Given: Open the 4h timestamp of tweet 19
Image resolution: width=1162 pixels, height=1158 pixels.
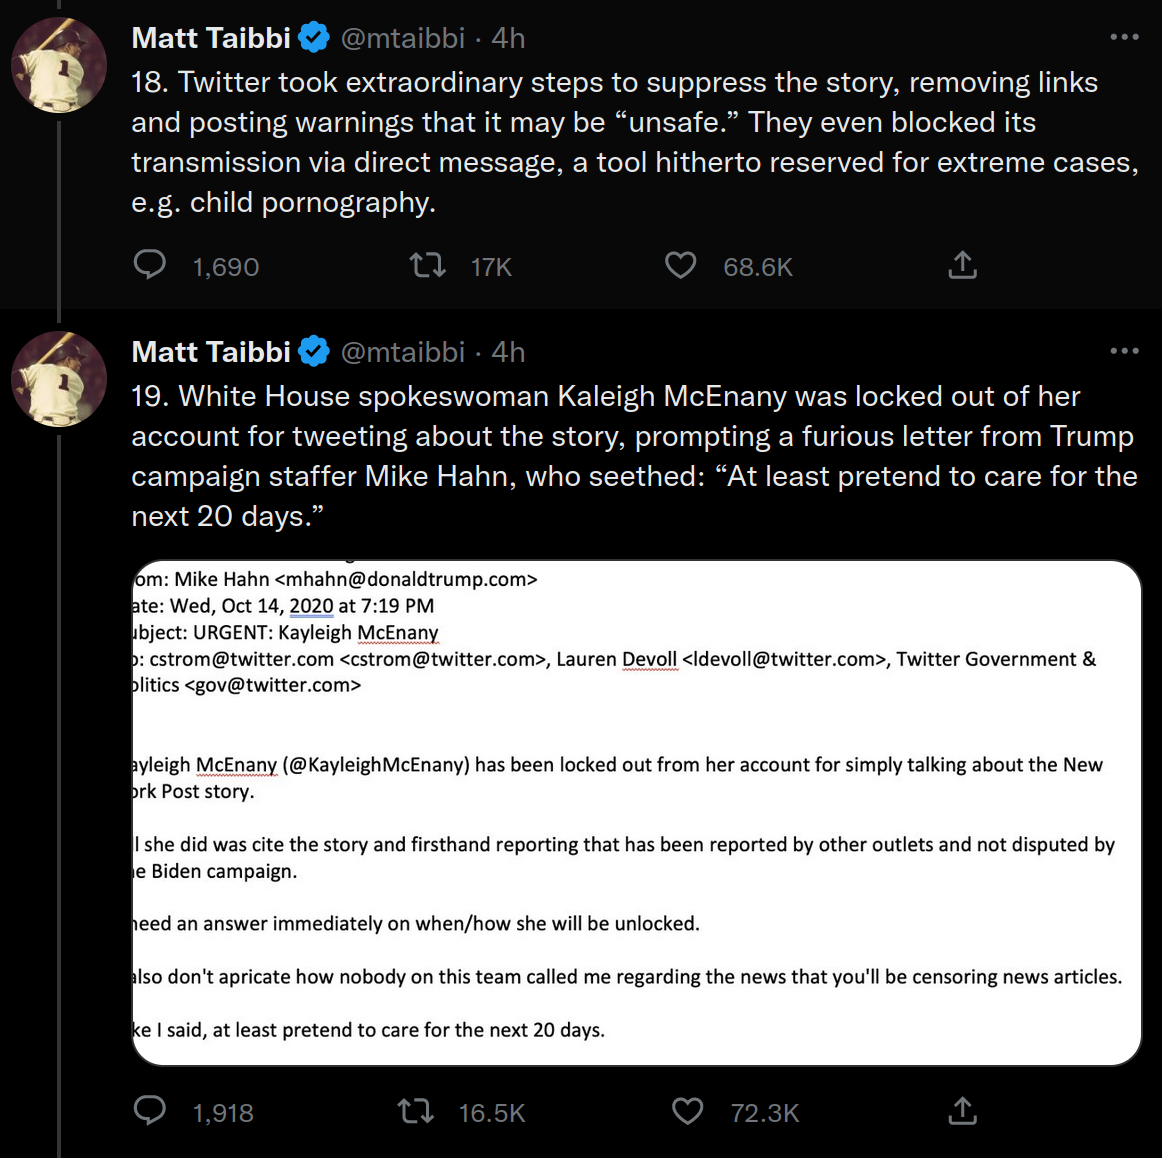Looking at the screenshot, I should 508,352.
